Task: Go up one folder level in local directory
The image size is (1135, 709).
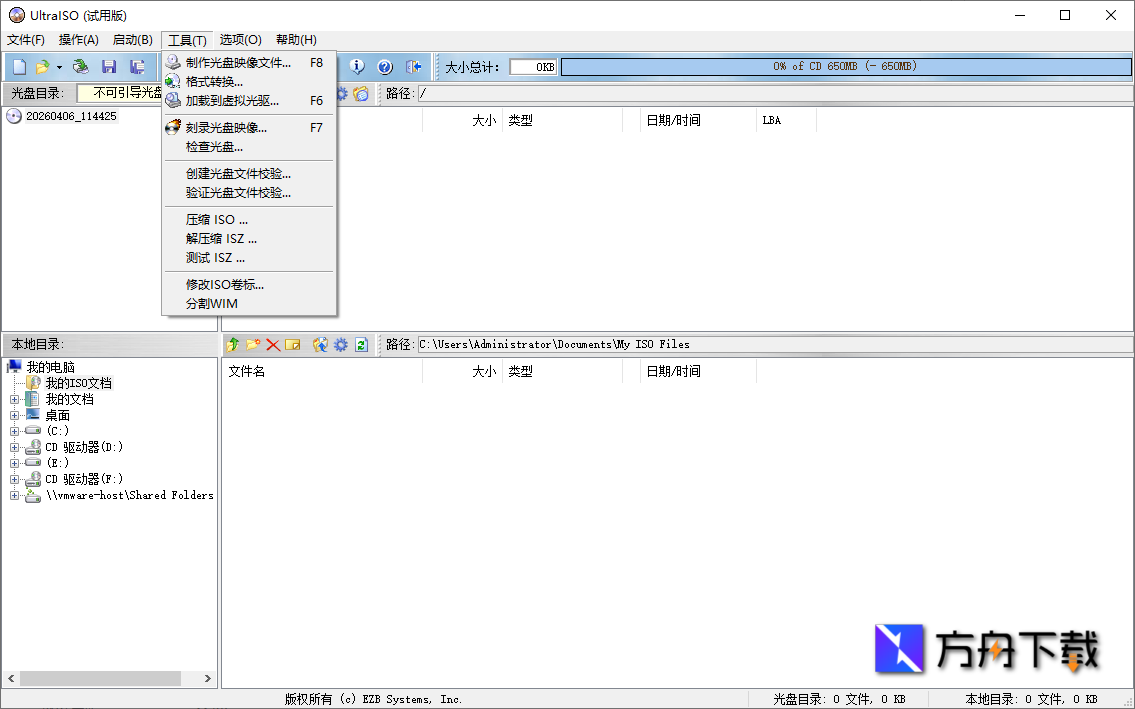Action: (x=233, y=344)
